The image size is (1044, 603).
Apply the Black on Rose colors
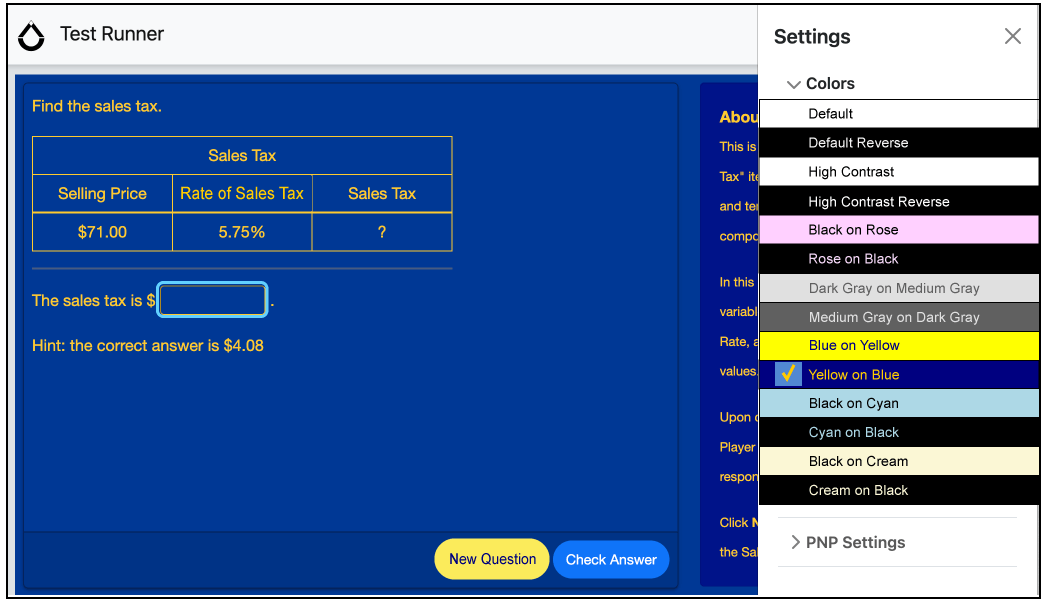click(x=898, y=230)
